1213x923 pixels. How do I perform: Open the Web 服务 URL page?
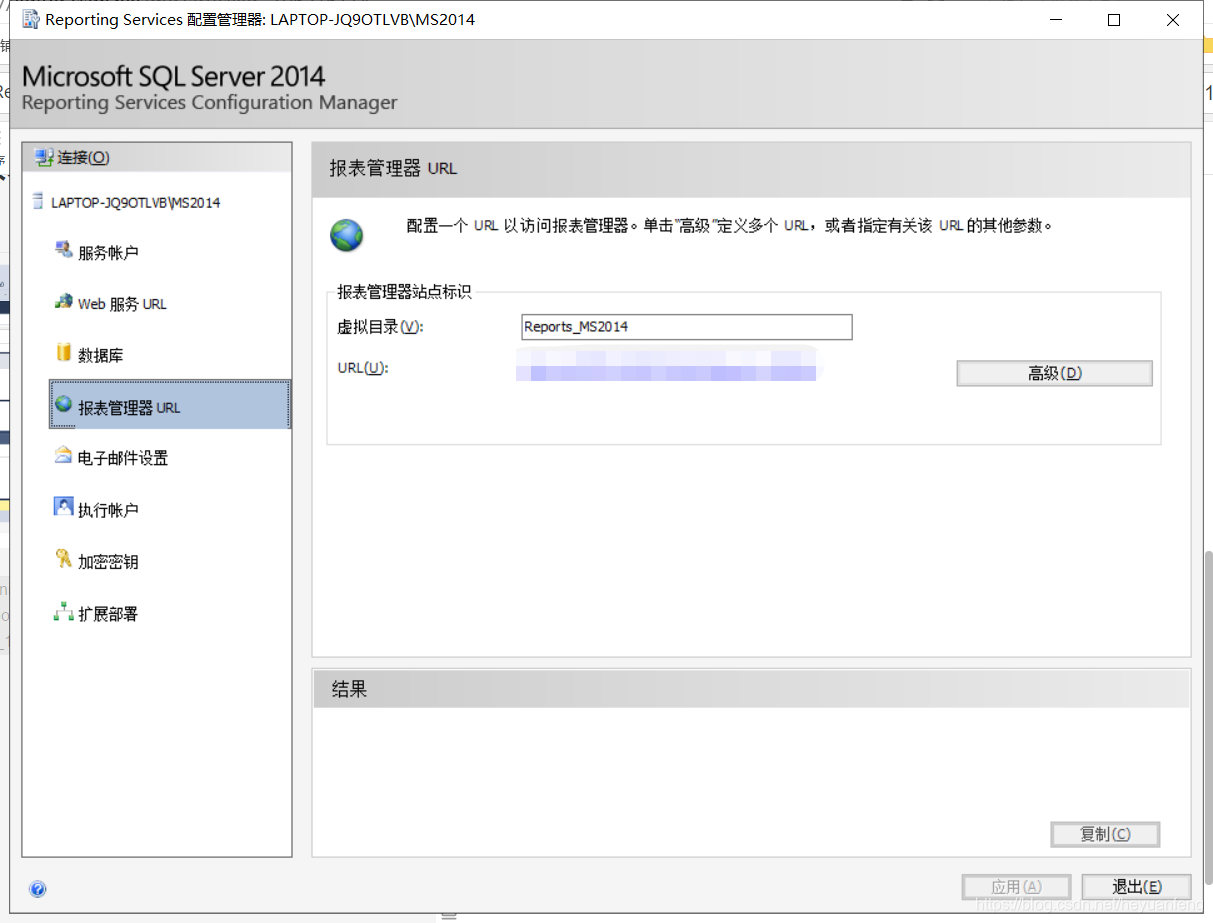122,304
